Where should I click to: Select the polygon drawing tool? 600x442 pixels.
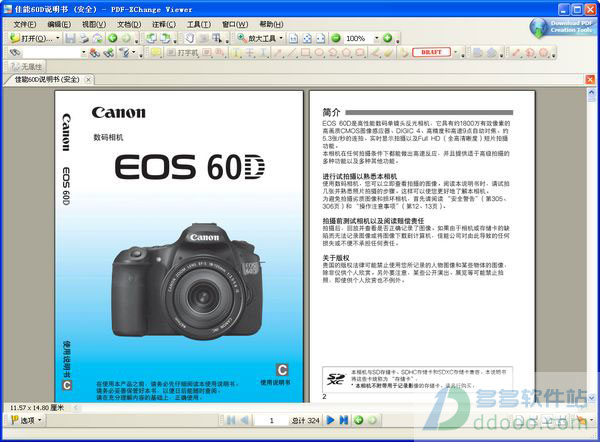(x=347, y=53)
